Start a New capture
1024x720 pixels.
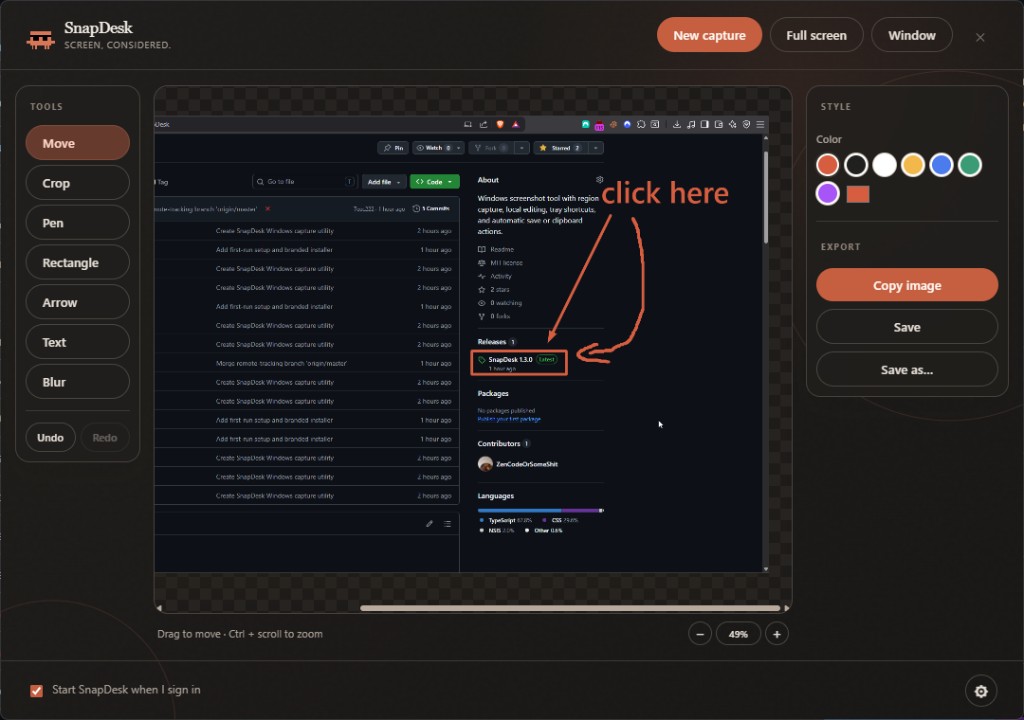709,35
